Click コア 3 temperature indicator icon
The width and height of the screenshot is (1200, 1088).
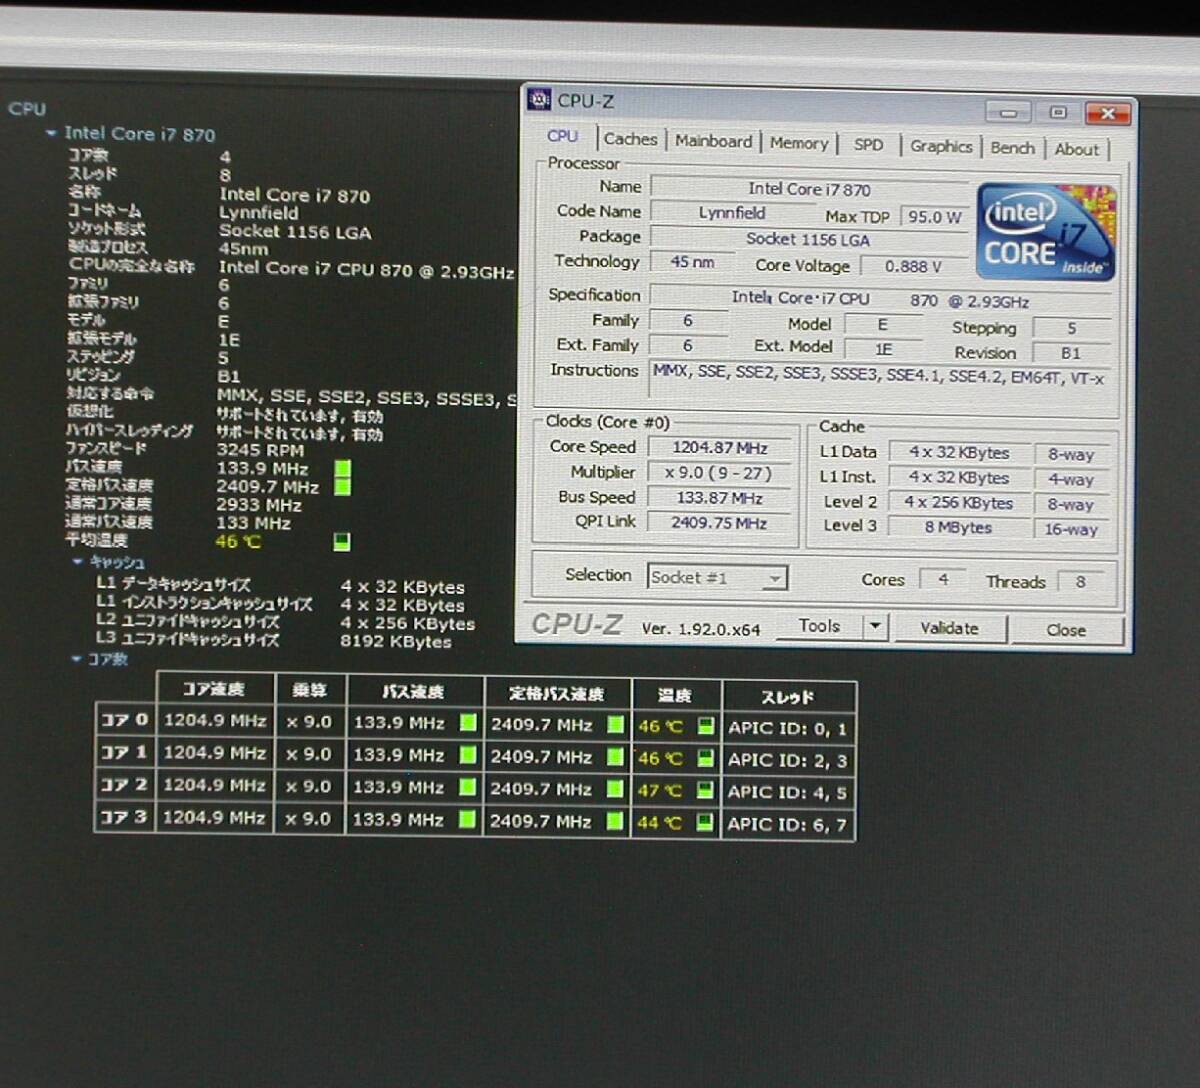pos(705,823)
